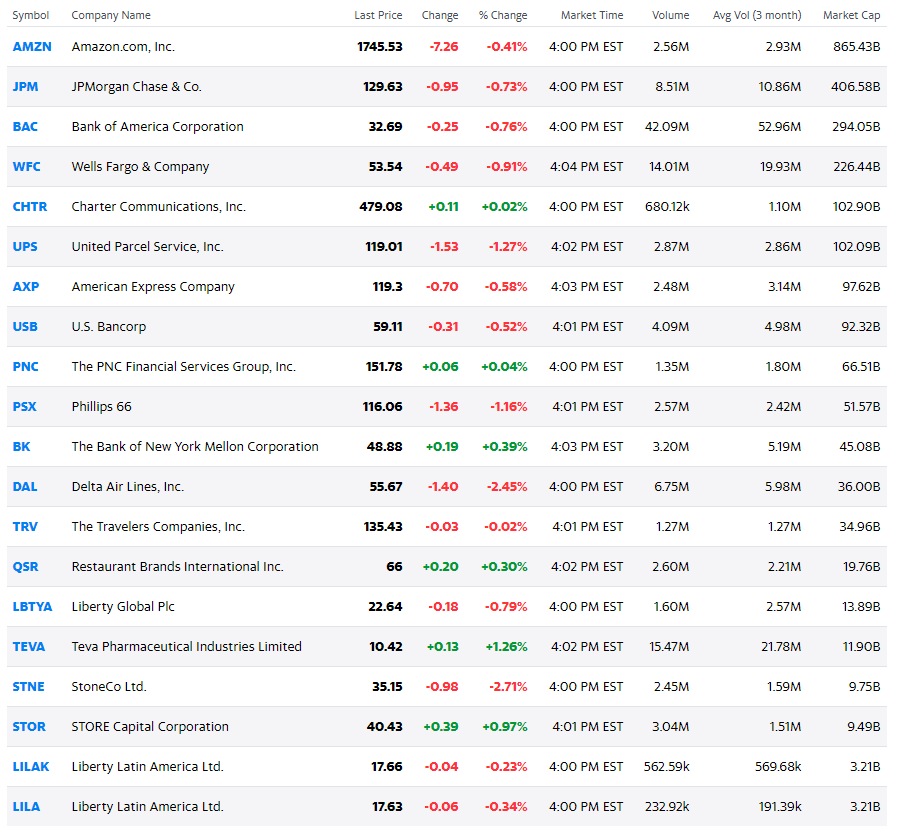The image size is (905, 828).
Task: Open the QSR ticker symbol link
Action: pyautogui.click(x=25, y=567)
